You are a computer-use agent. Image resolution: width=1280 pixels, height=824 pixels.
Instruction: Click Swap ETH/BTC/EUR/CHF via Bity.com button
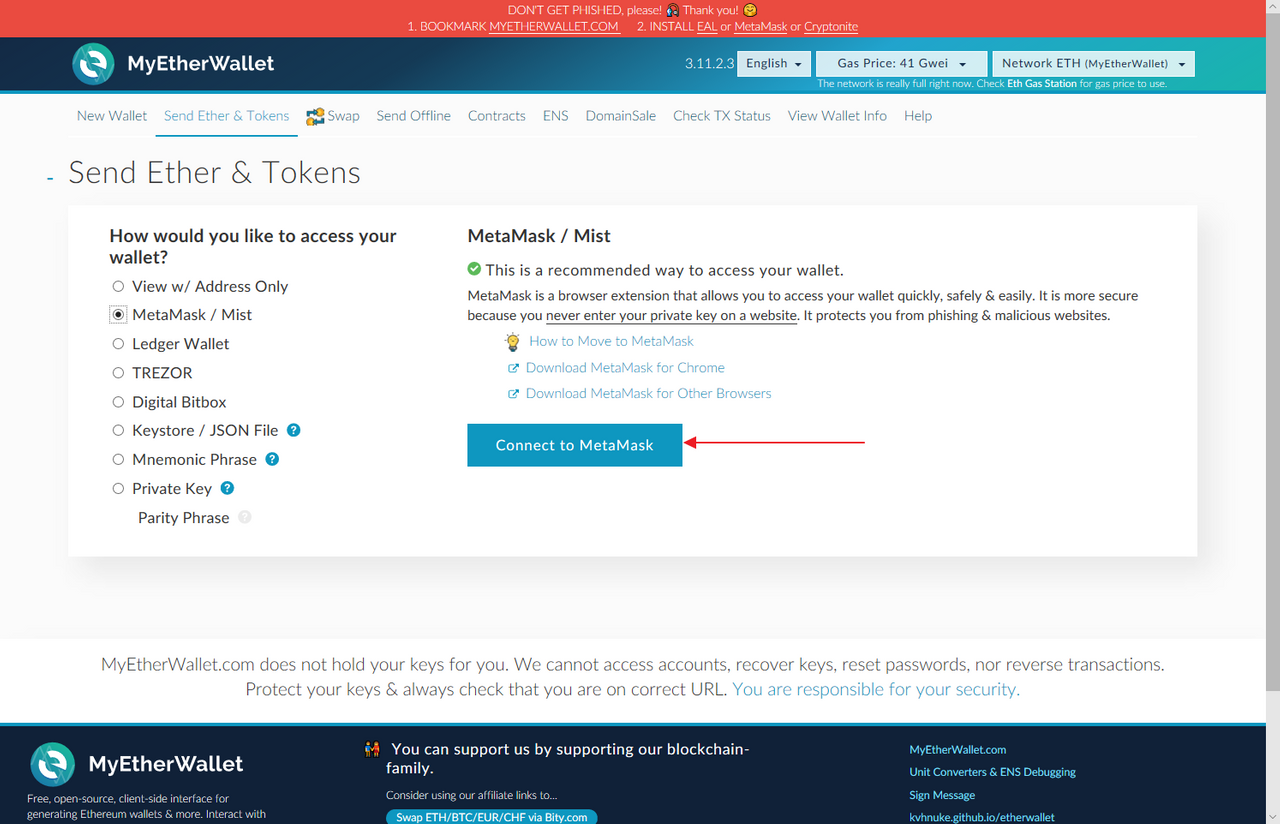tap(492, 817)
